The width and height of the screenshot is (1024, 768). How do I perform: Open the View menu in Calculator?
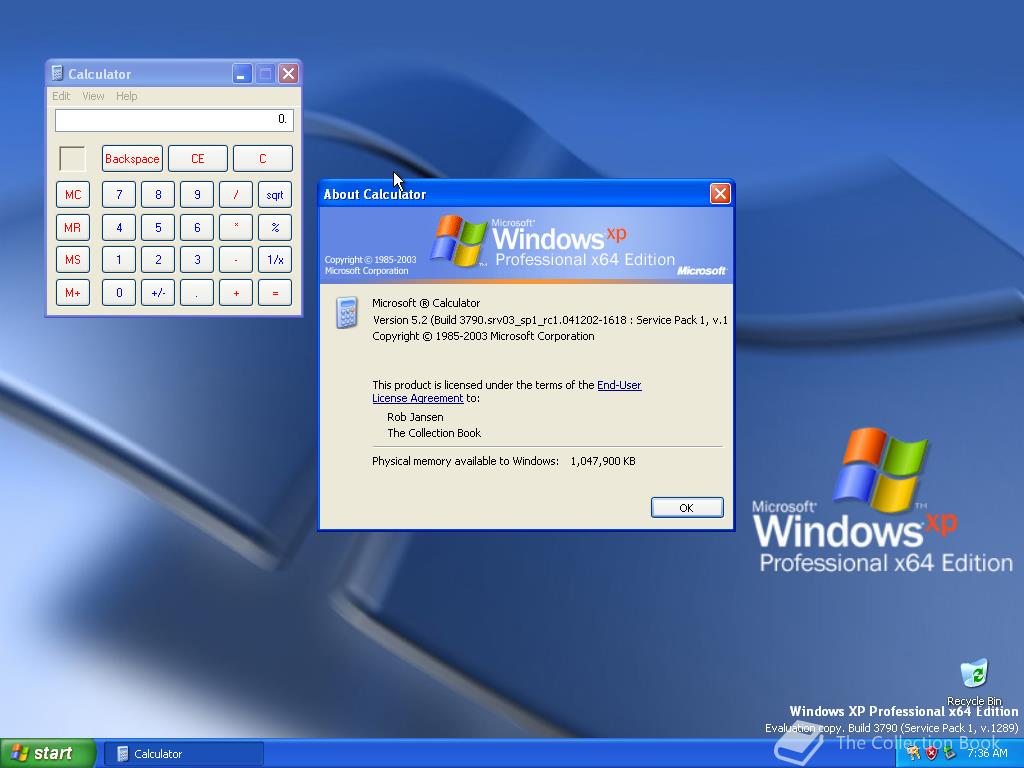pyautogui.click(x=93, y=96)
